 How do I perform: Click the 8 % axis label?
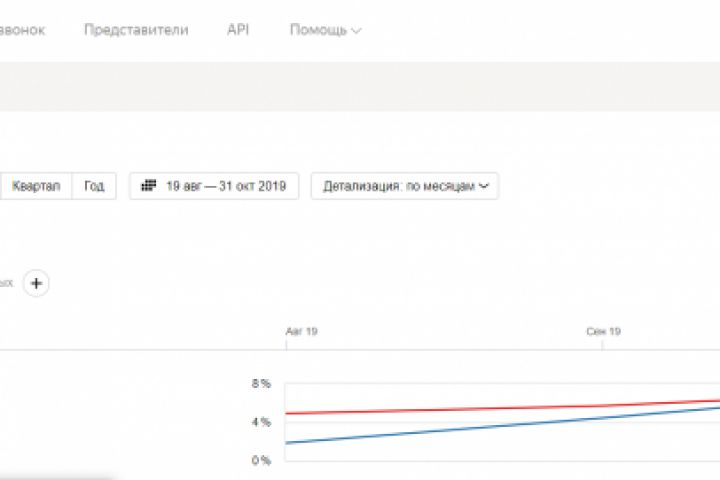[260, 383]
